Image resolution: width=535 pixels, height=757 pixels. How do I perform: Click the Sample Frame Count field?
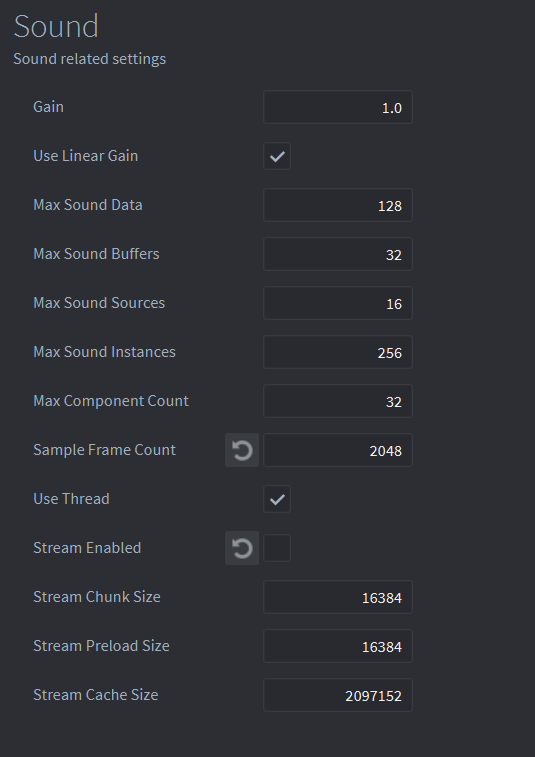pos(338,450)
